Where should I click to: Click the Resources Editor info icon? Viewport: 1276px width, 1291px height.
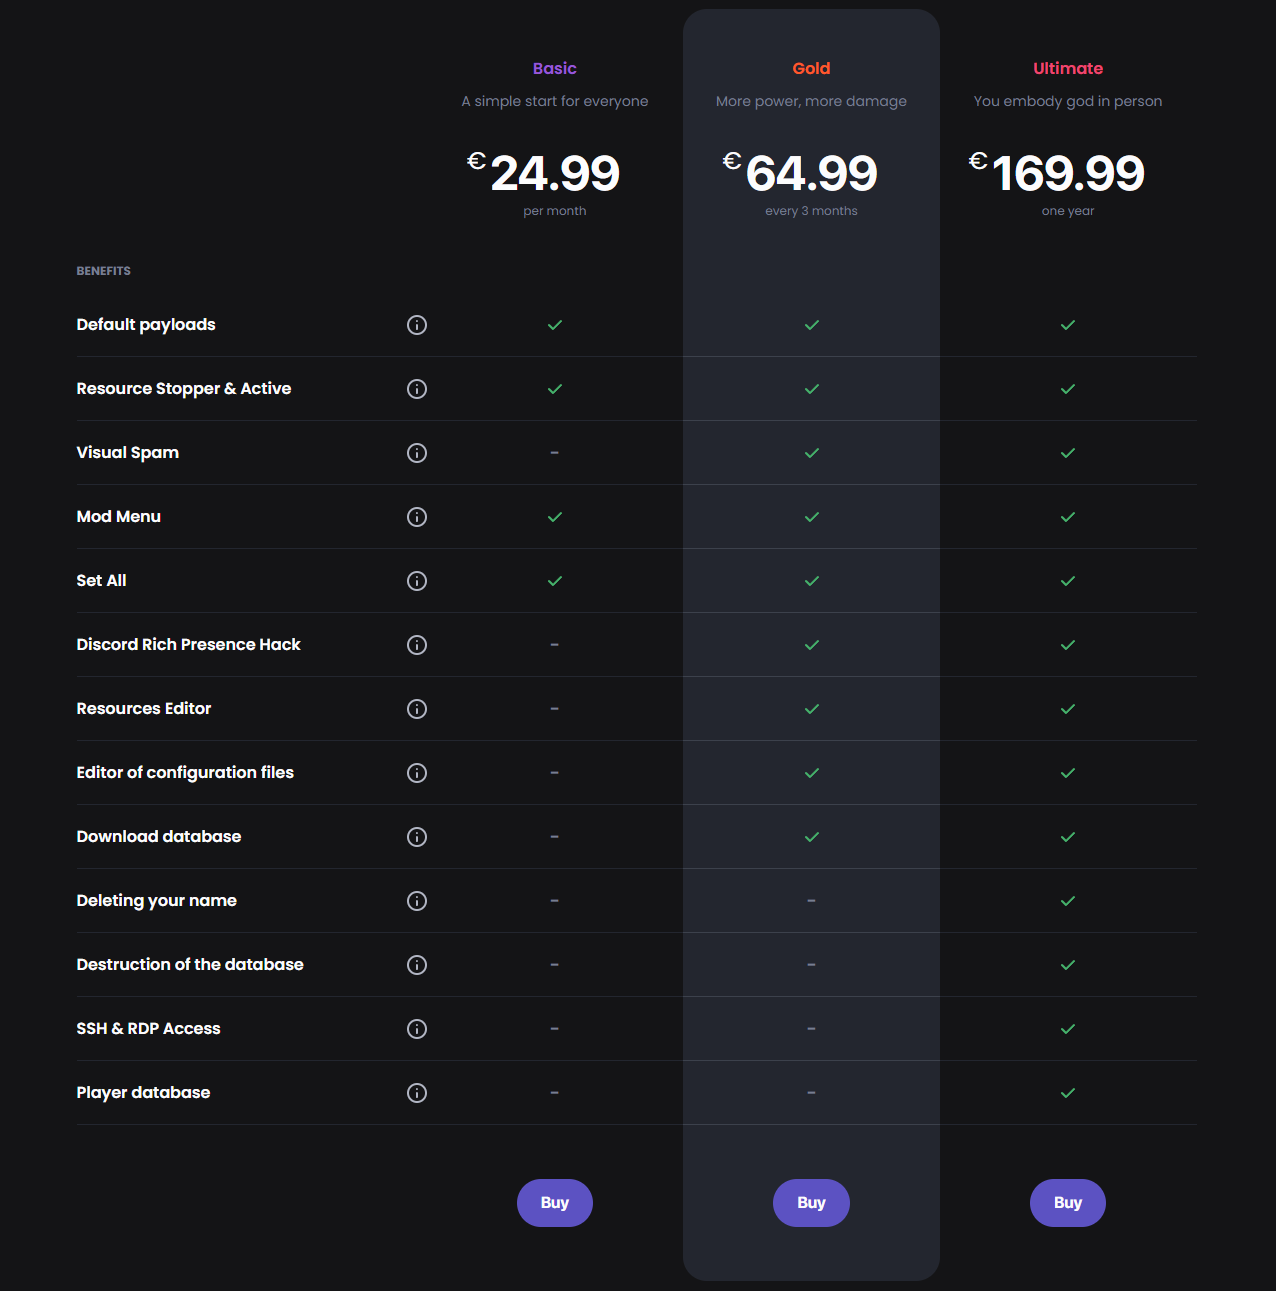[417, 709]
